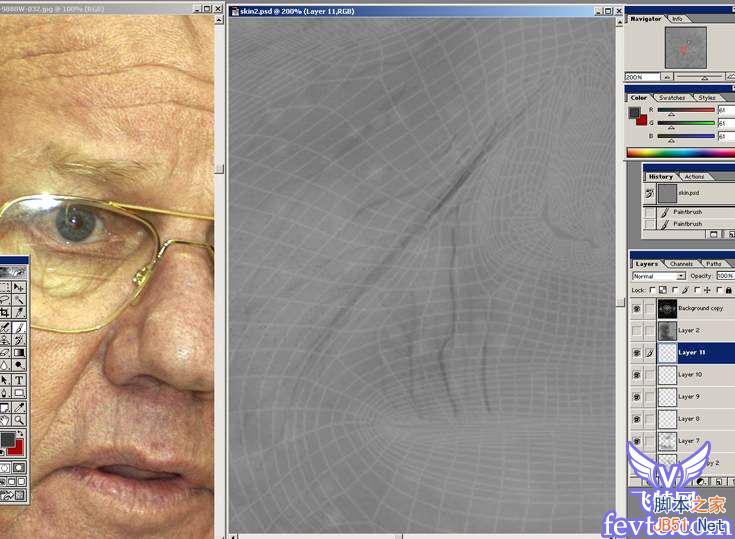Select the Paintbrush tool in toolbox
Viewport: 735px width, 539px height.
(18, 327)
